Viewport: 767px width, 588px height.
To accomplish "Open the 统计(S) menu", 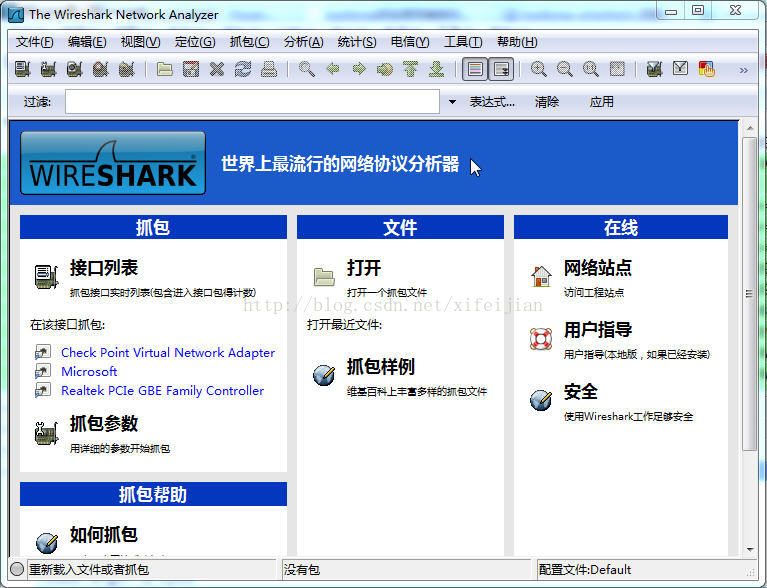I will click(x=357, y=42).
